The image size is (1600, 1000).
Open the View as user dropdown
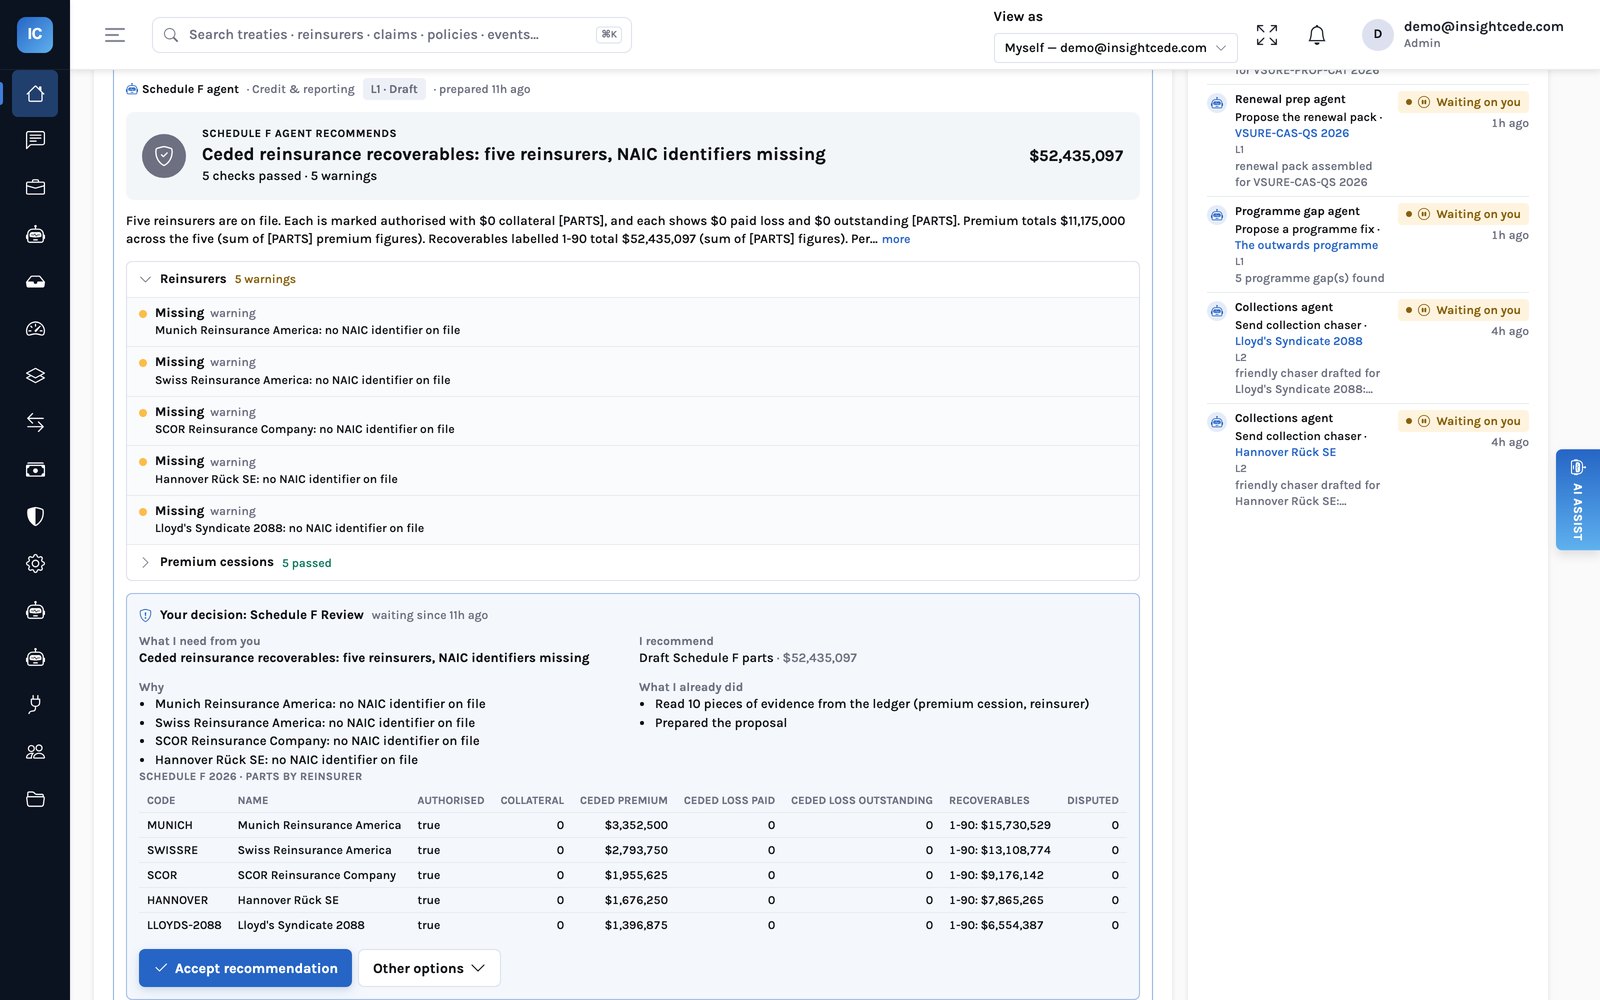pos(1115,47)
